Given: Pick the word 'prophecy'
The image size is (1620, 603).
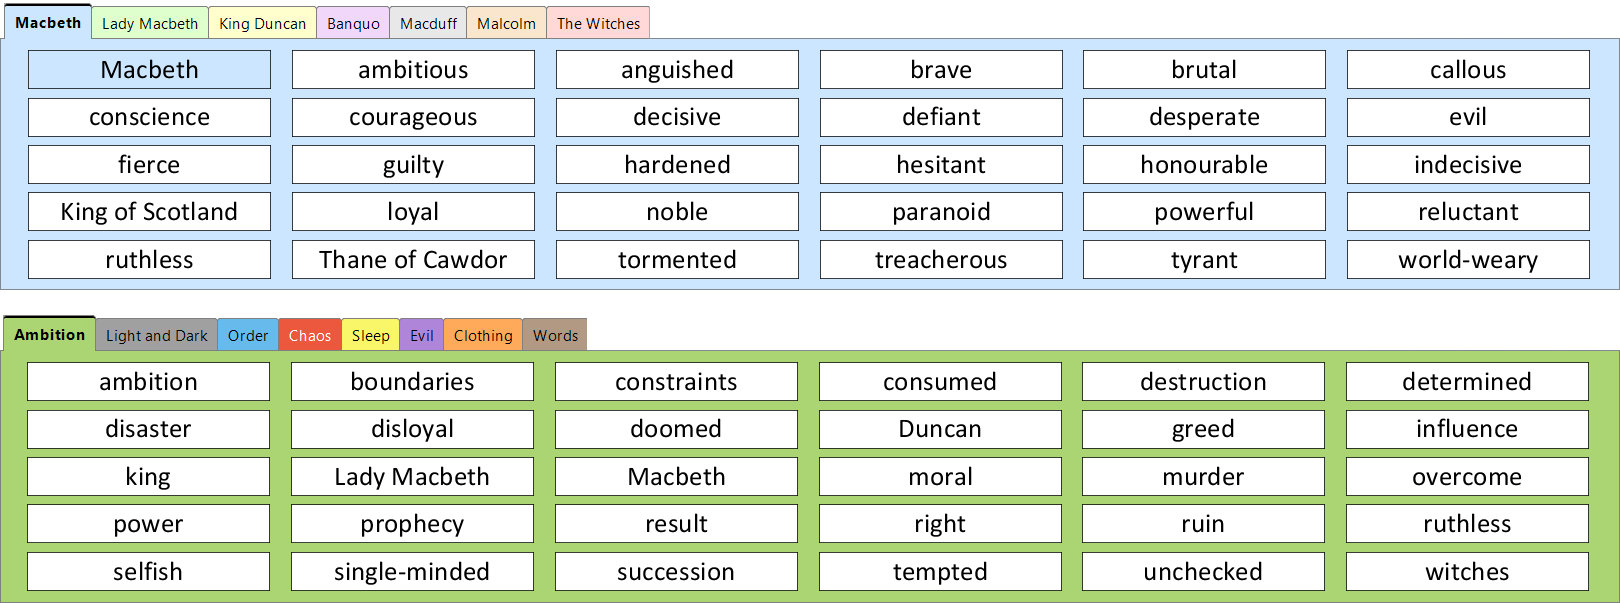Looking at the screenshot, I should 412,524.
